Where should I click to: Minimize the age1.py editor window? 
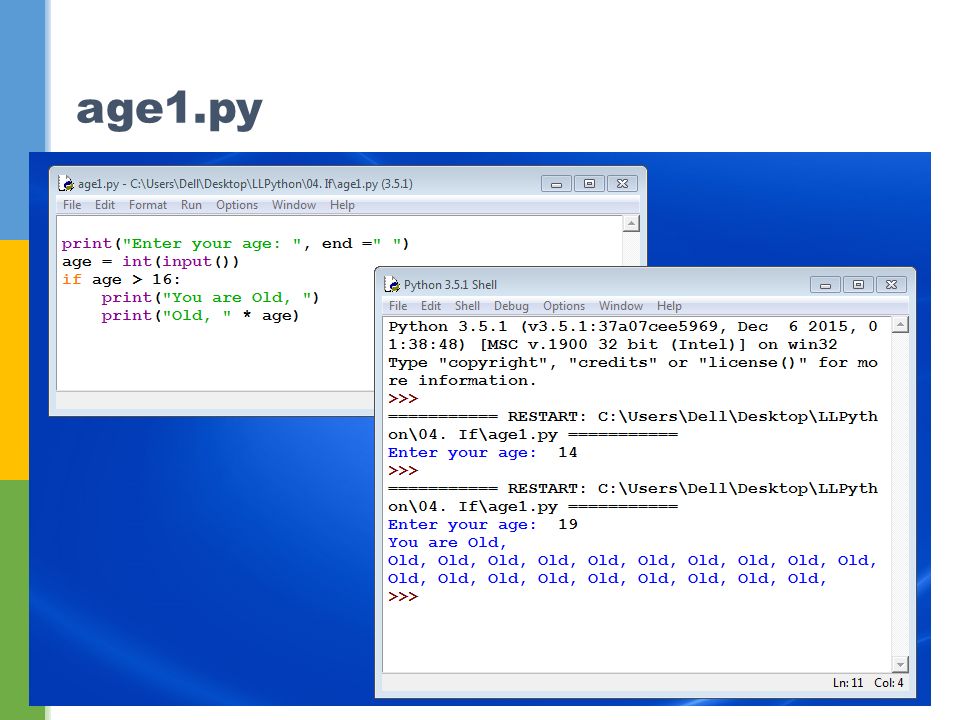pyautogui.click(x=557, y=184)
